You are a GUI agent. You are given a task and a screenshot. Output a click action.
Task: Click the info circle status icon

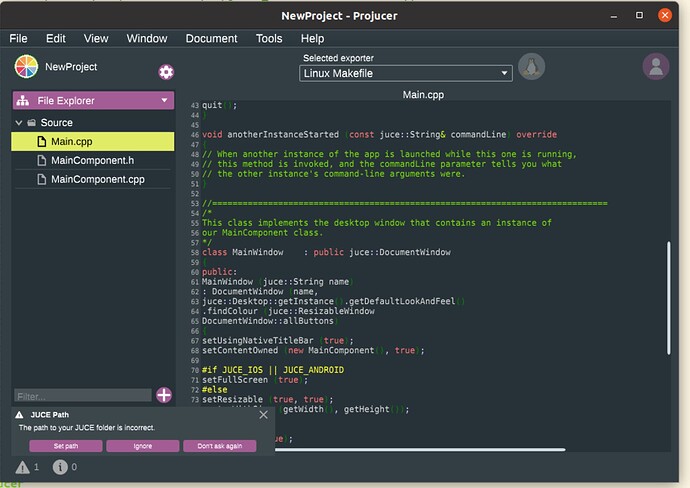60,467
